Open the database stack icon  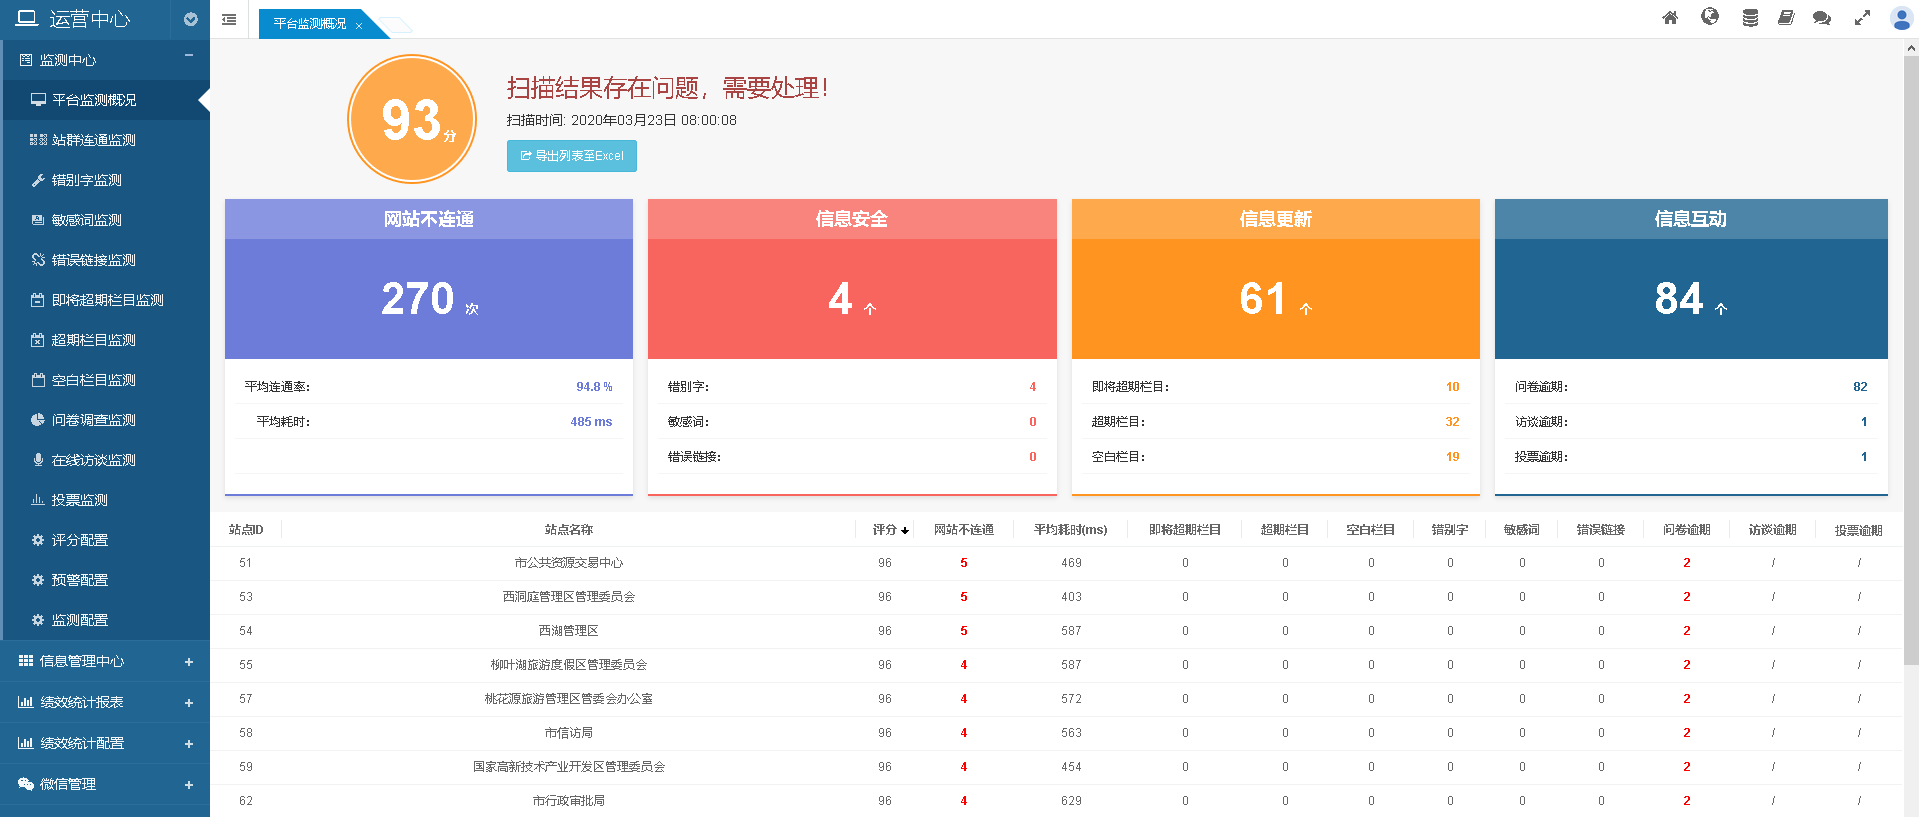point(1750,18)
